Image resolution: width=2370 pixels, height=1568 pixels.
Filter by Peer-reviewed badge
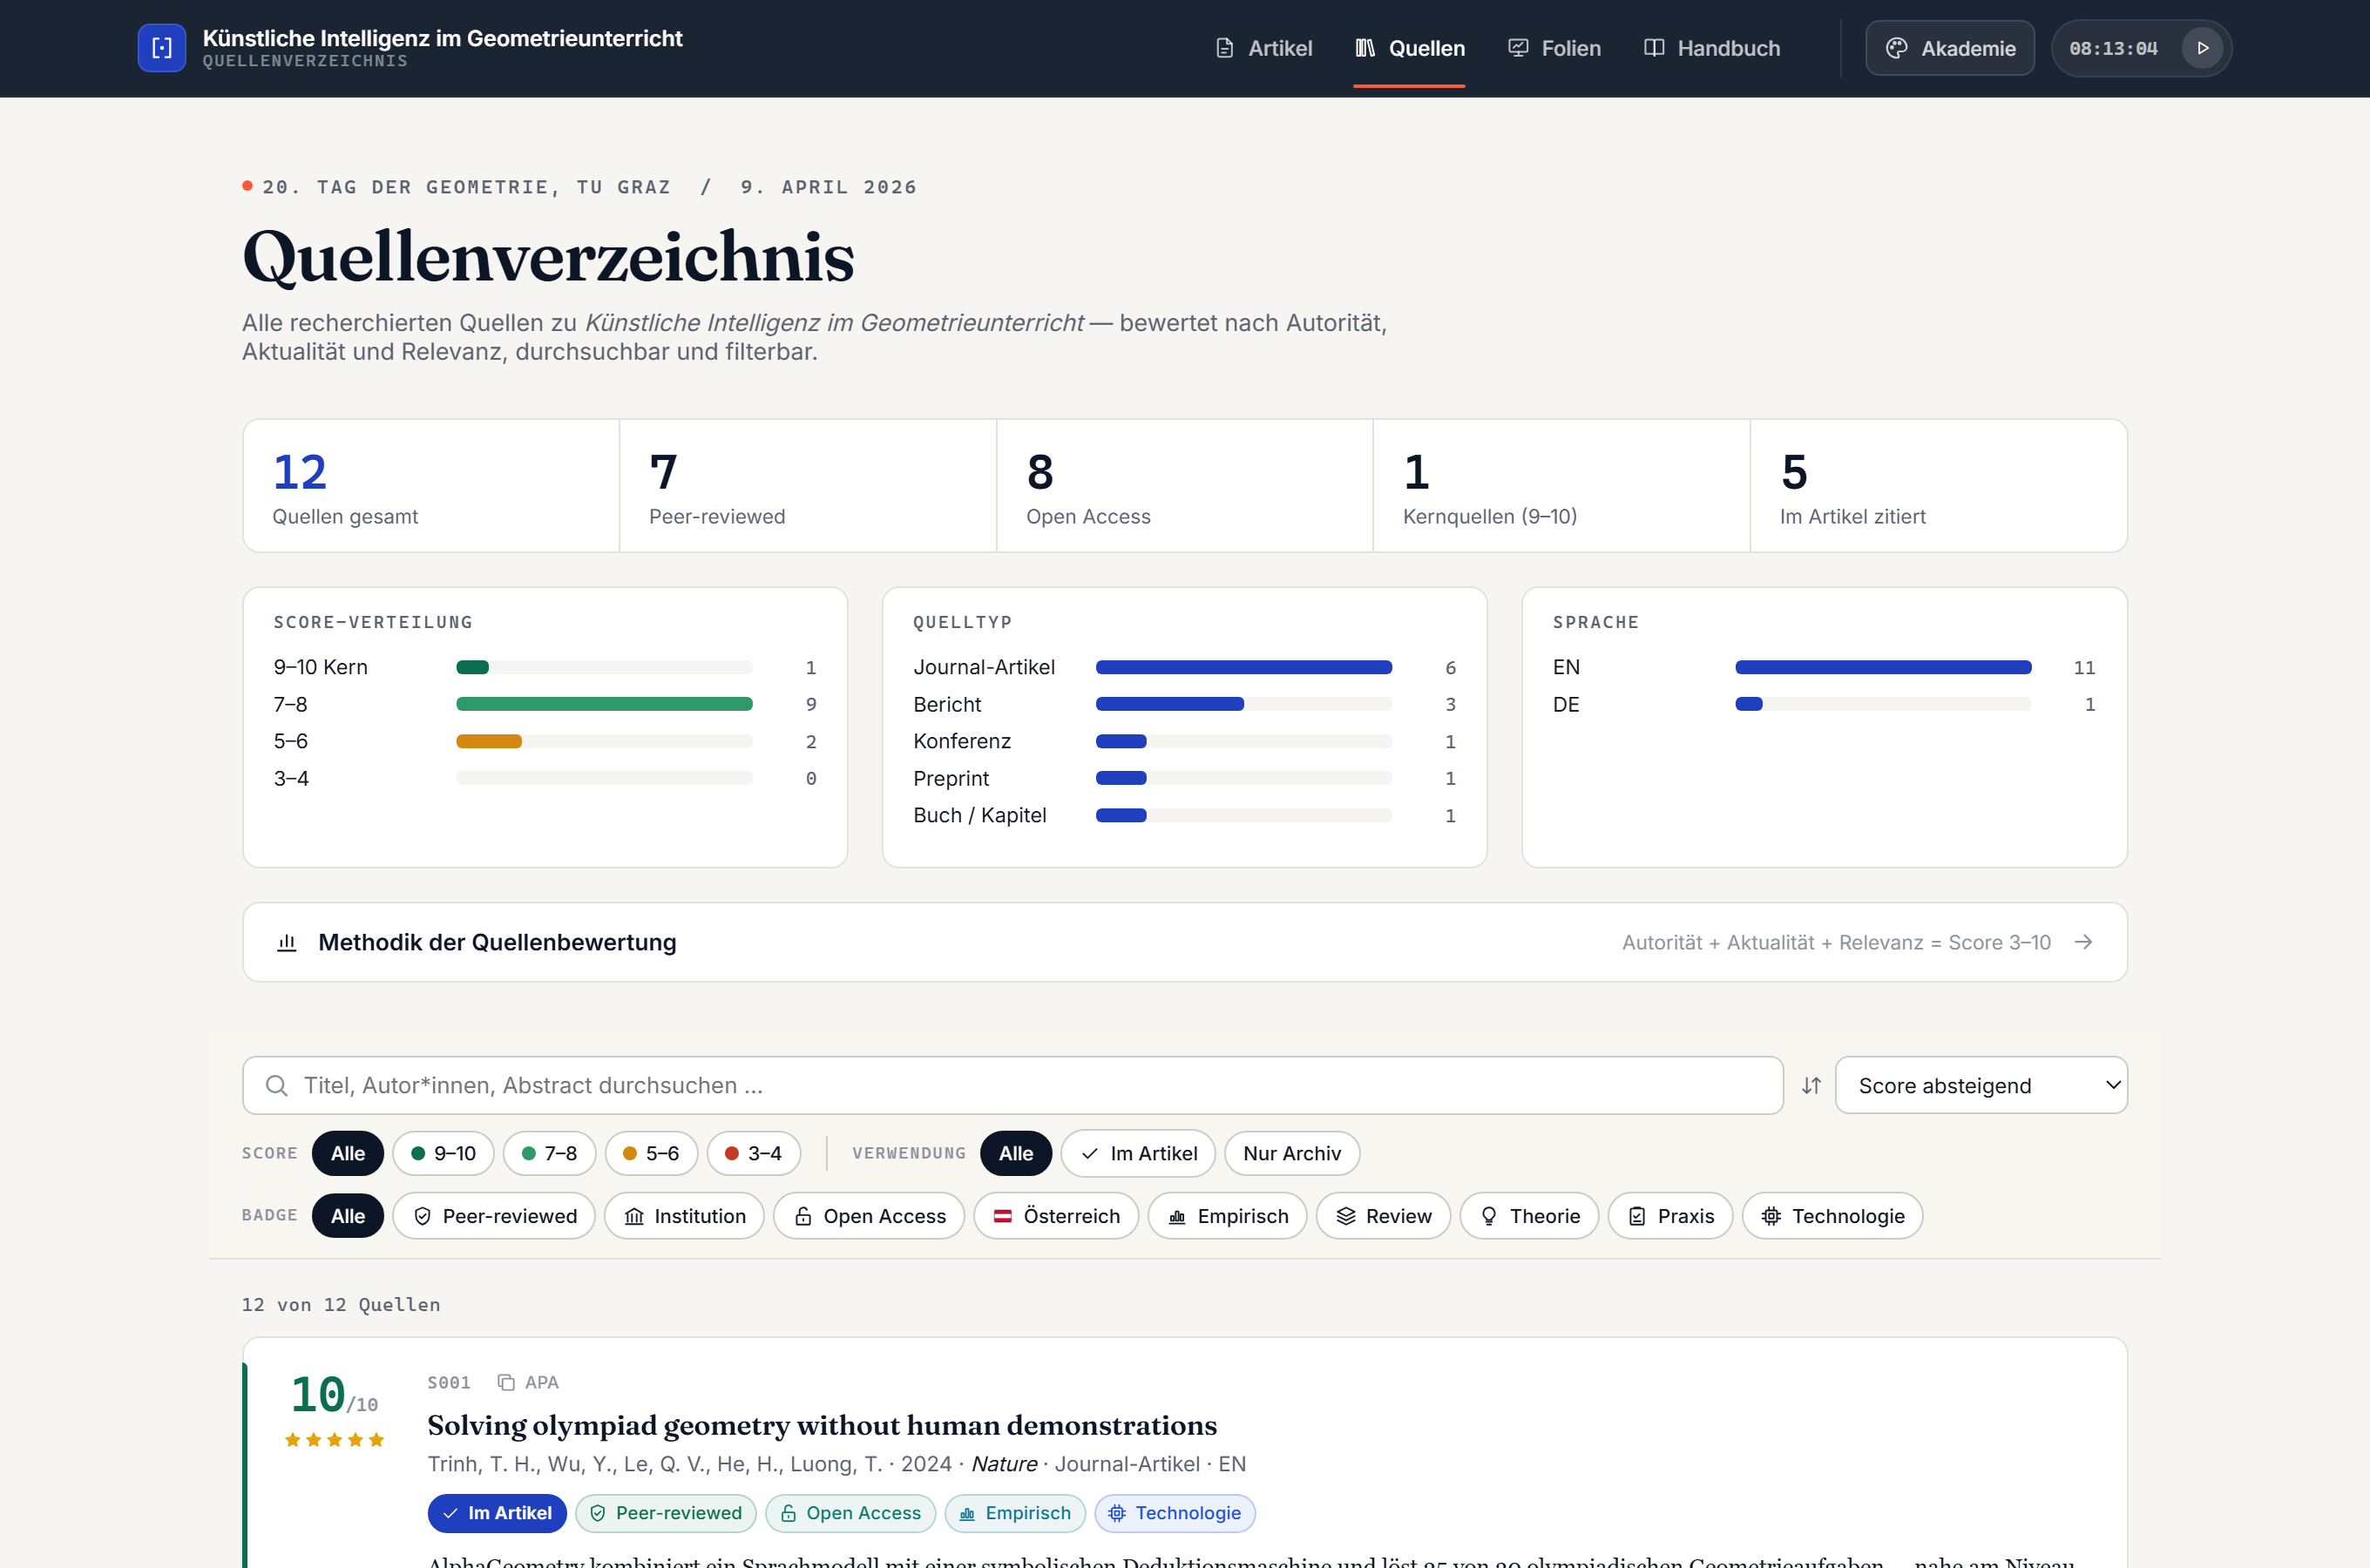[494, 1216]
